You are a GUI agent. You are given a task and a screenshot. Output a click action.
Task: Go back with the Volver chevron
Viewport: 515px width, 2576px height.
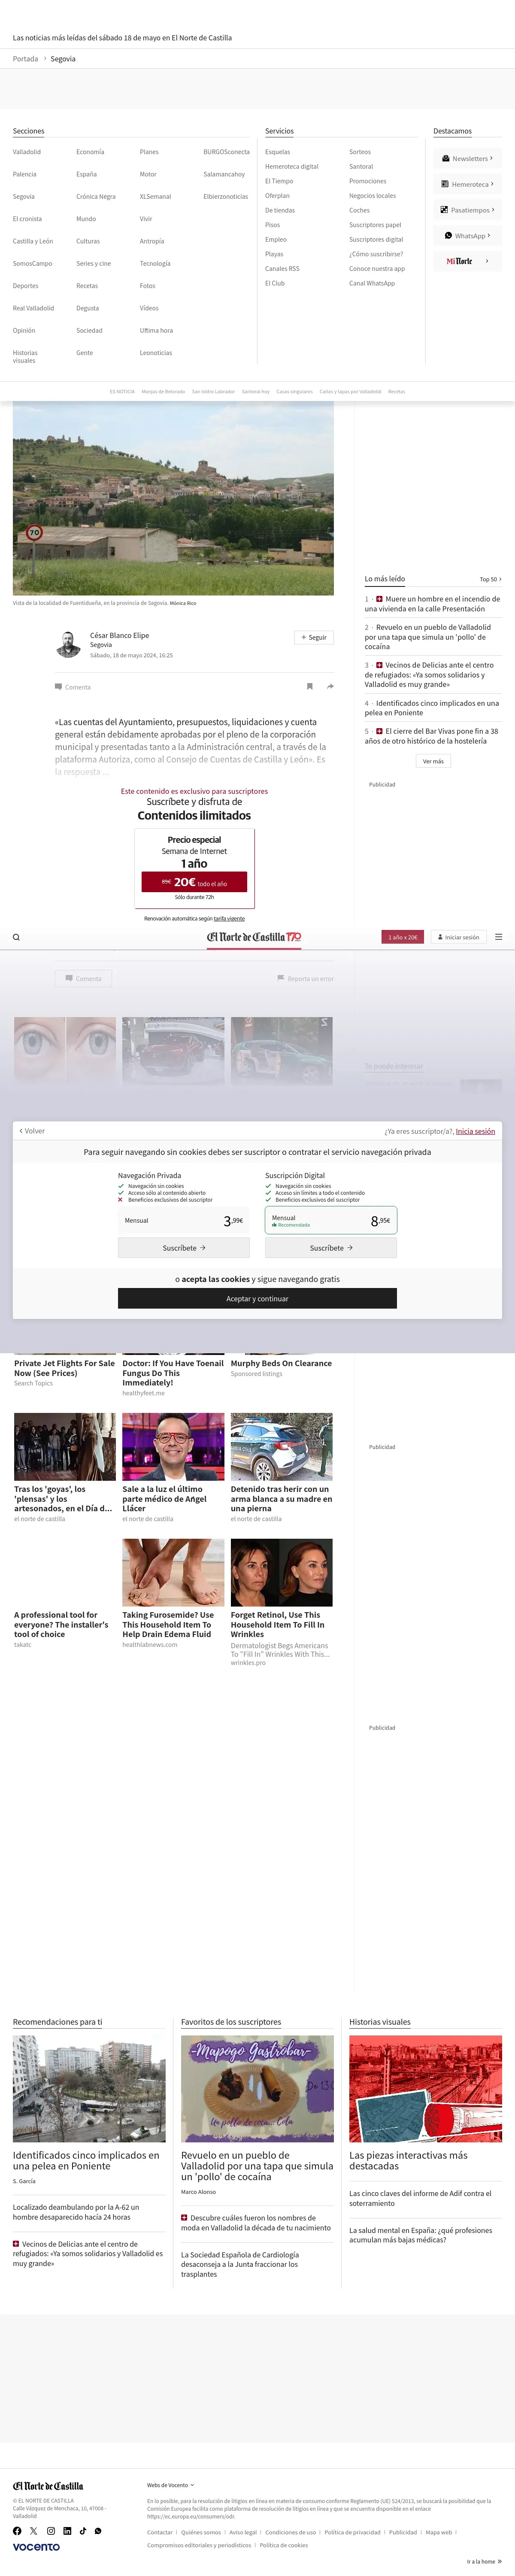point(32,1131)
